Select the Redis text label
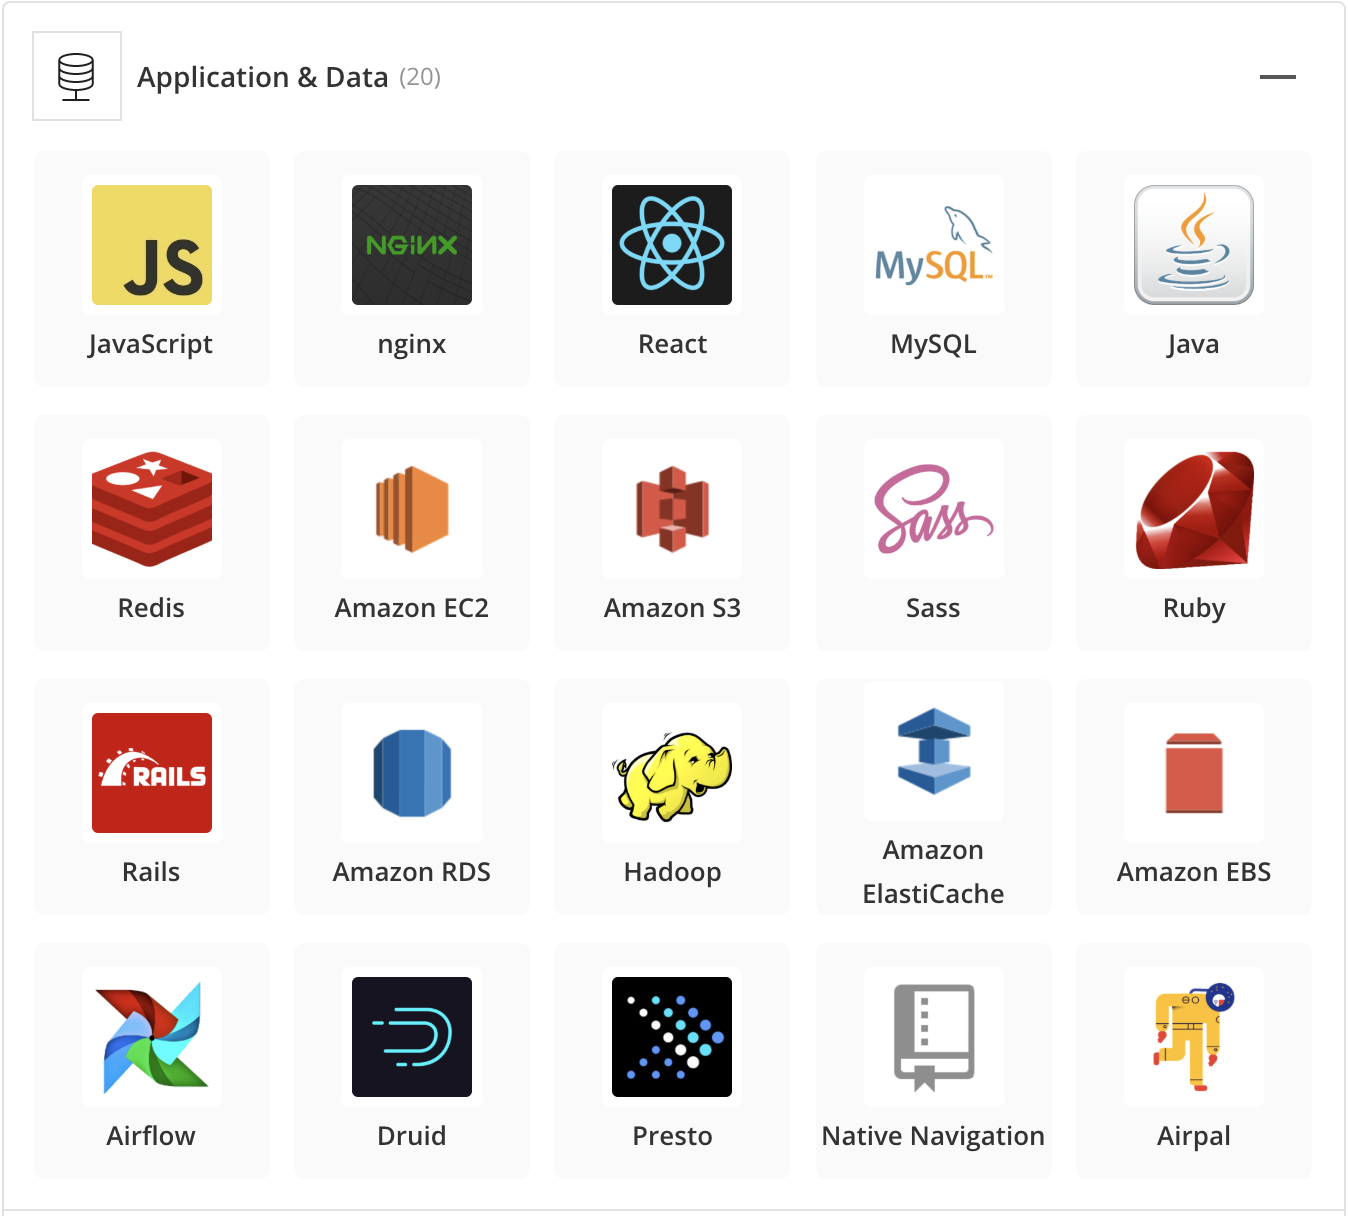 [151, 608]
